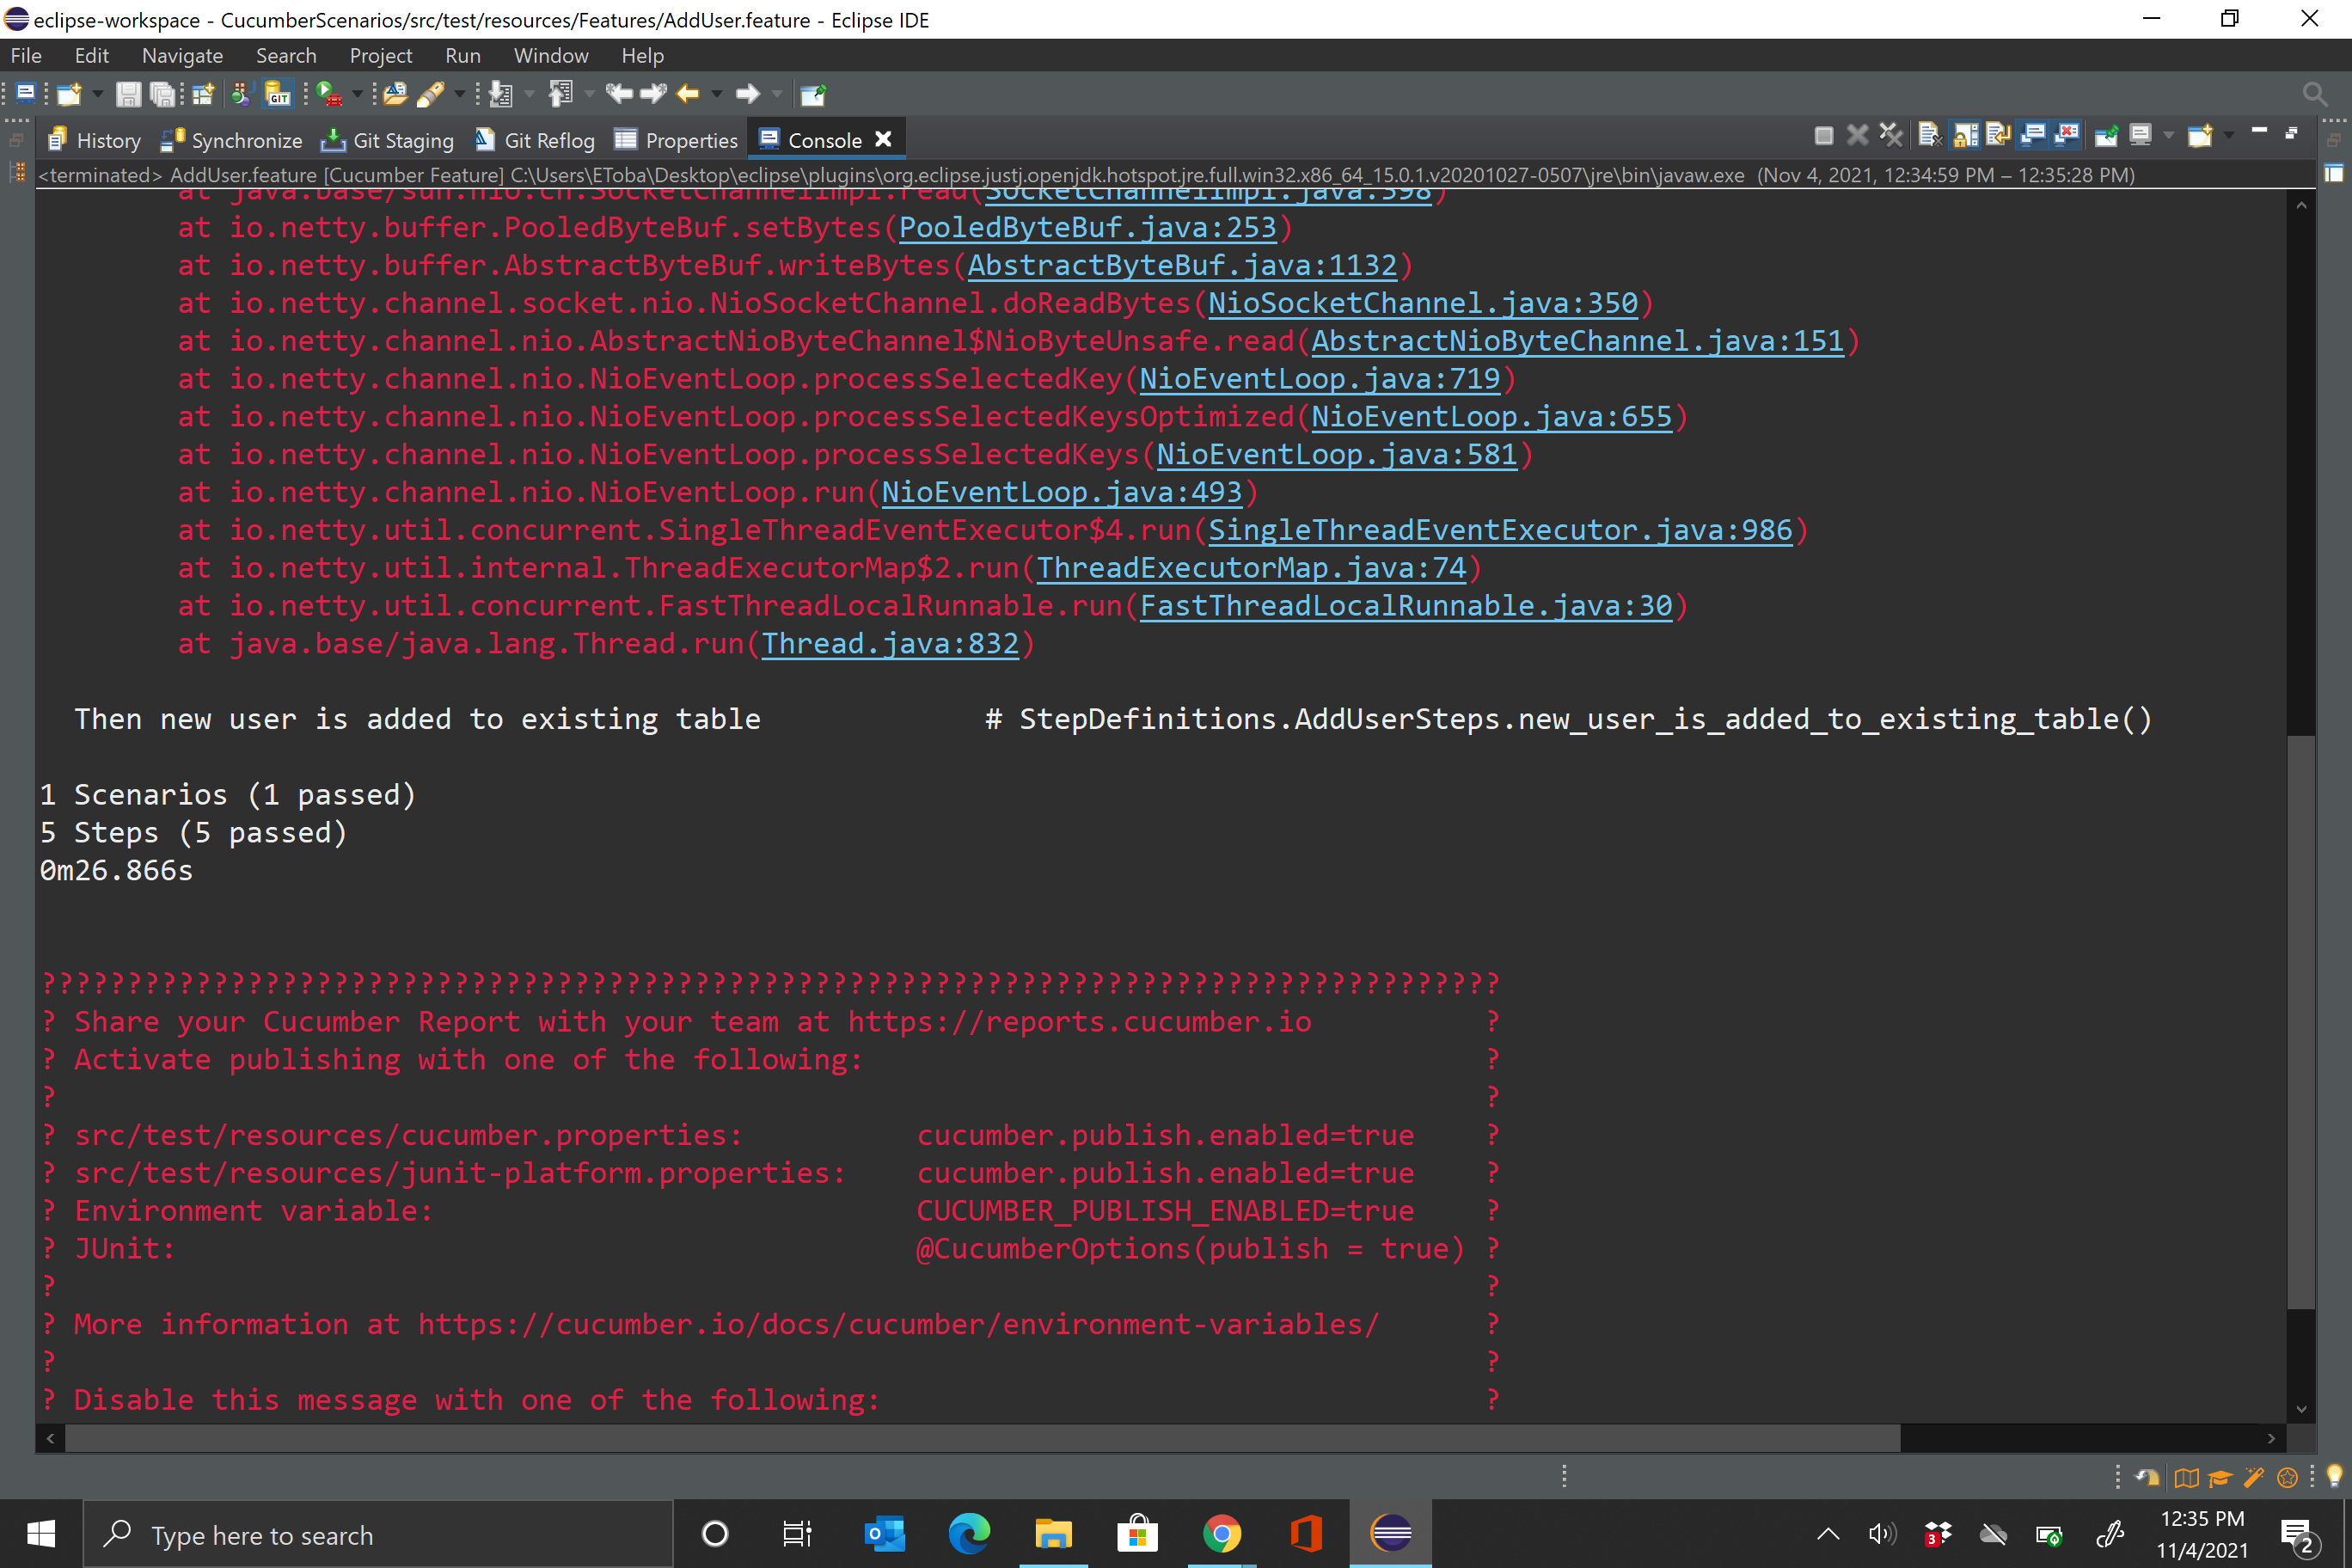Open the NioEventLoop.java:719 stack trace link
This screenshot has height=1568, width=2352.
tap(1320, 378)
